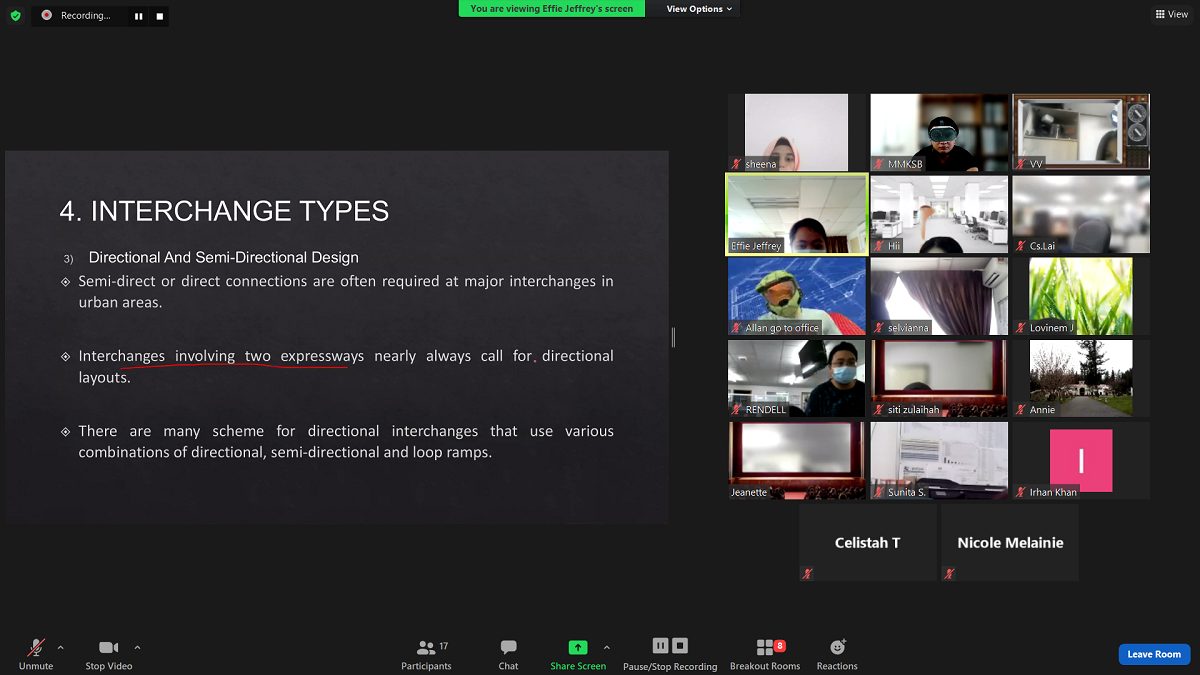Click the muted mic icon beside Hii's name
This screenshot has width=1200, height=675.
pyautogui.click(x=879, y=246)
